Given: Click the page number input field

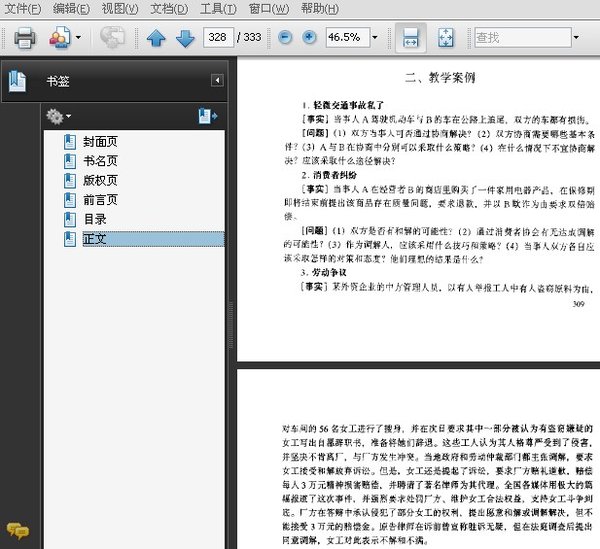Looking at the screenshot, I should [215, 38].
